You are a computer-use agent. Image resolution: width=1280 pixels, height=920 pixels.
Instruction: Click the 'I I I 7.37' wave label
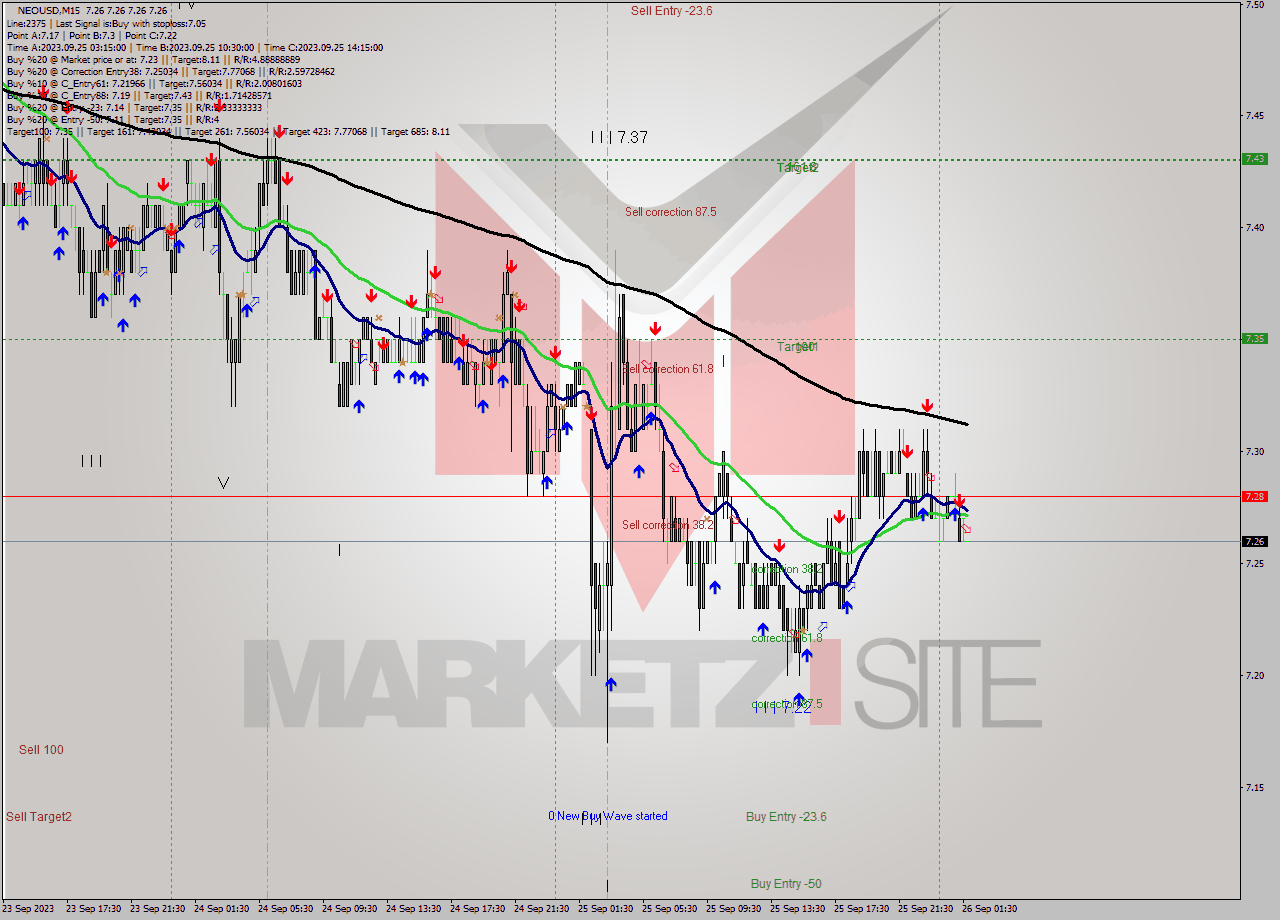point(619,137)
